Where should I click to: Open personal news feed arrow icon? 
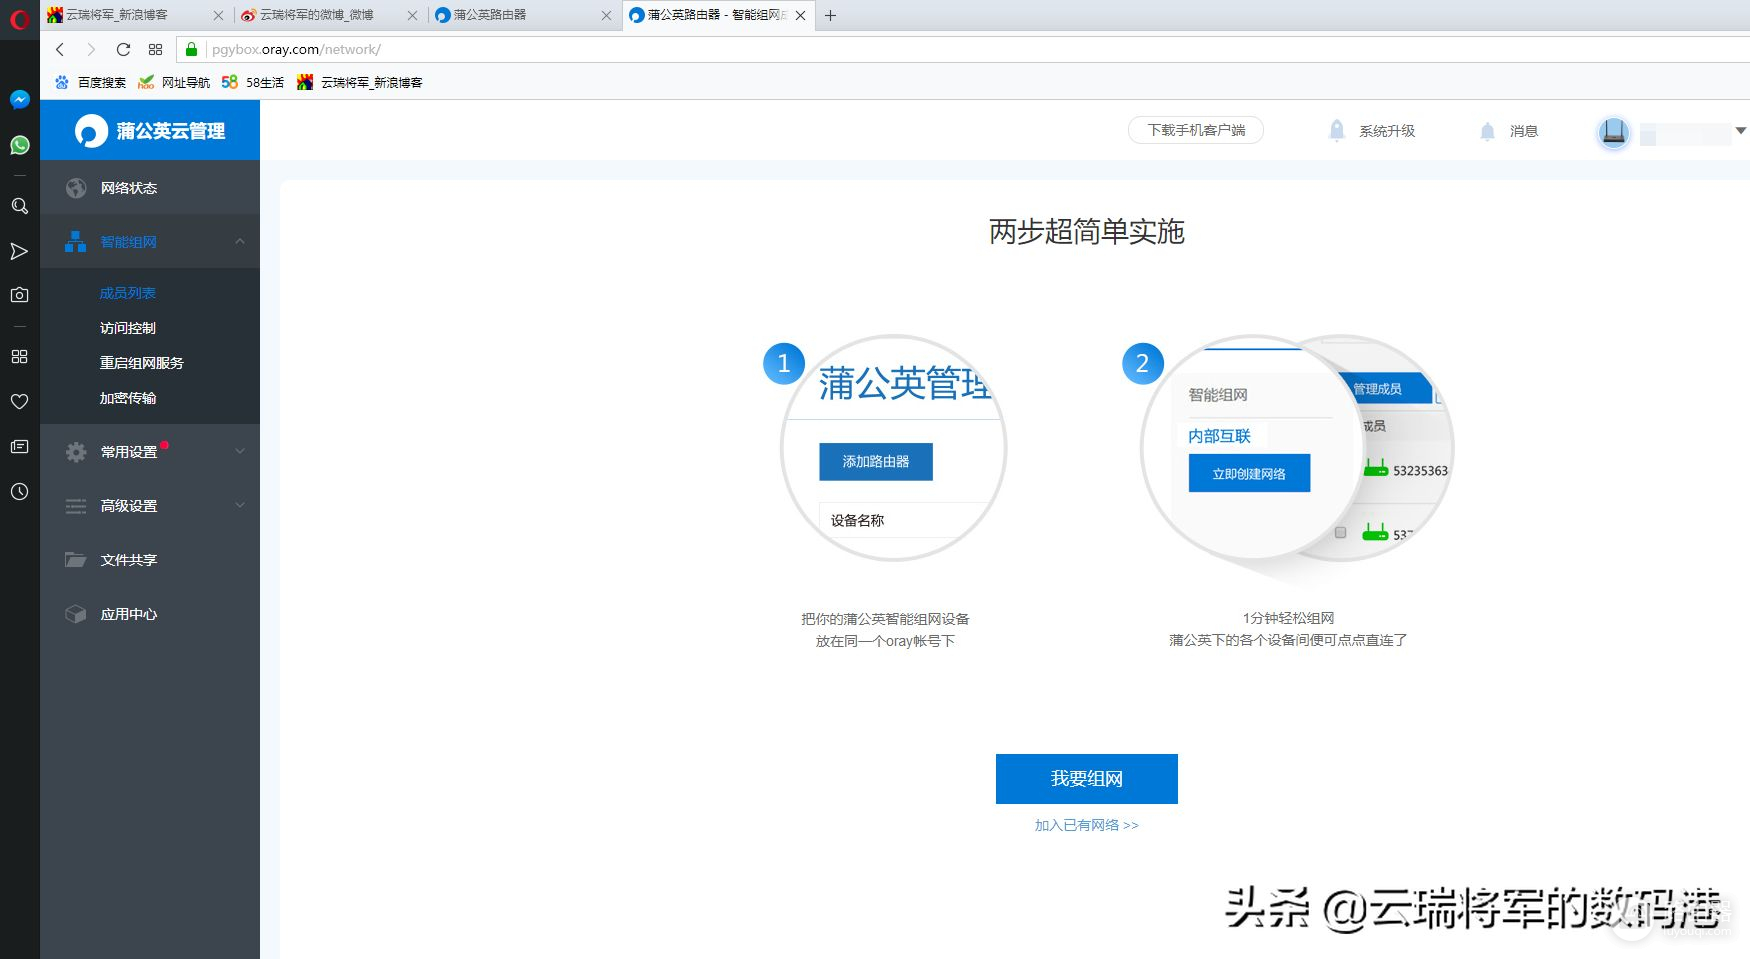click(19, 251)
